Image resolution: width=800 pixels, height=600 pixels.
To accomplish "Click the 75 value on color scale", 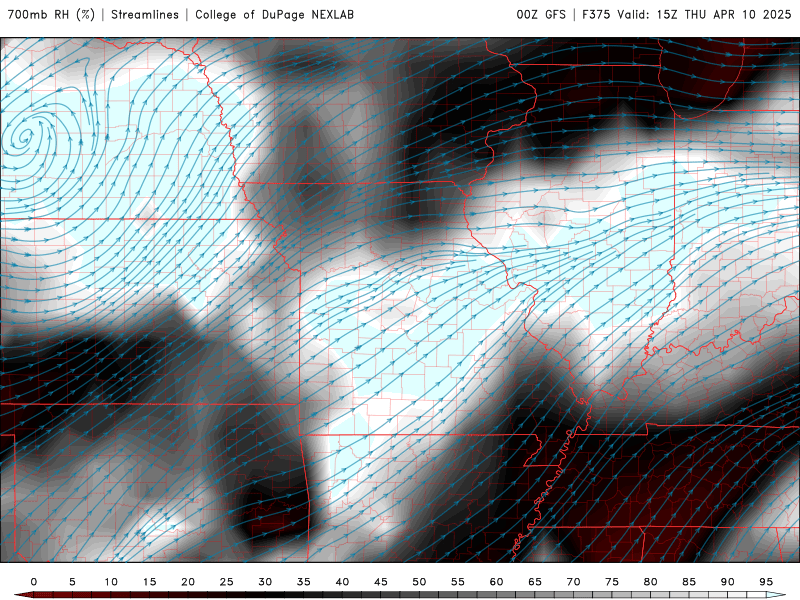I will click(x=612, y=582).
